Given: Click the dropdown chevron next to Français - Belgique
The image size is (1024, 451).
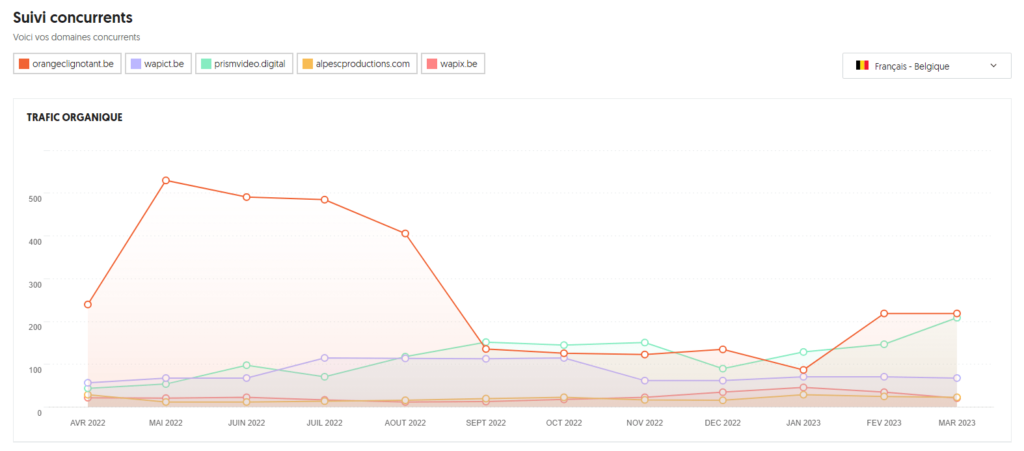Looking at the screenshot, I should tap(993, 66).
